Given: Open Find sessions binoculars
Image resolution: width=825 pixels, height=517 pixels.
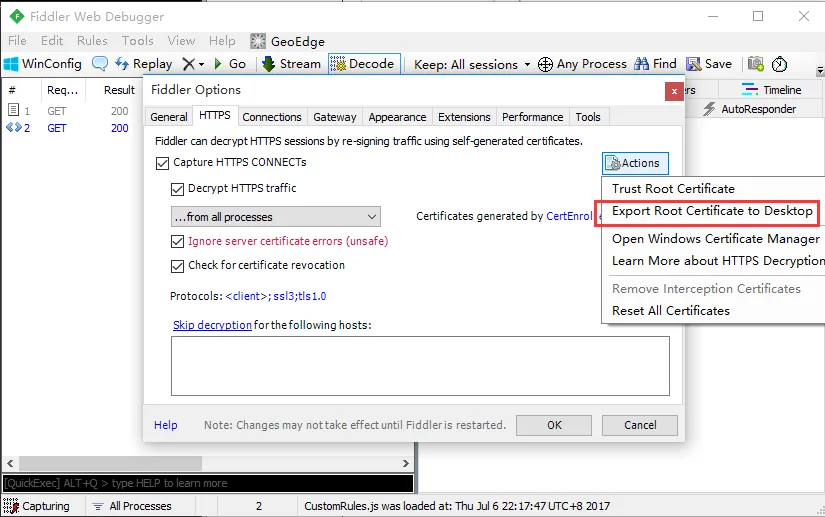Looking at the screenshot, I should click(655, 64).
